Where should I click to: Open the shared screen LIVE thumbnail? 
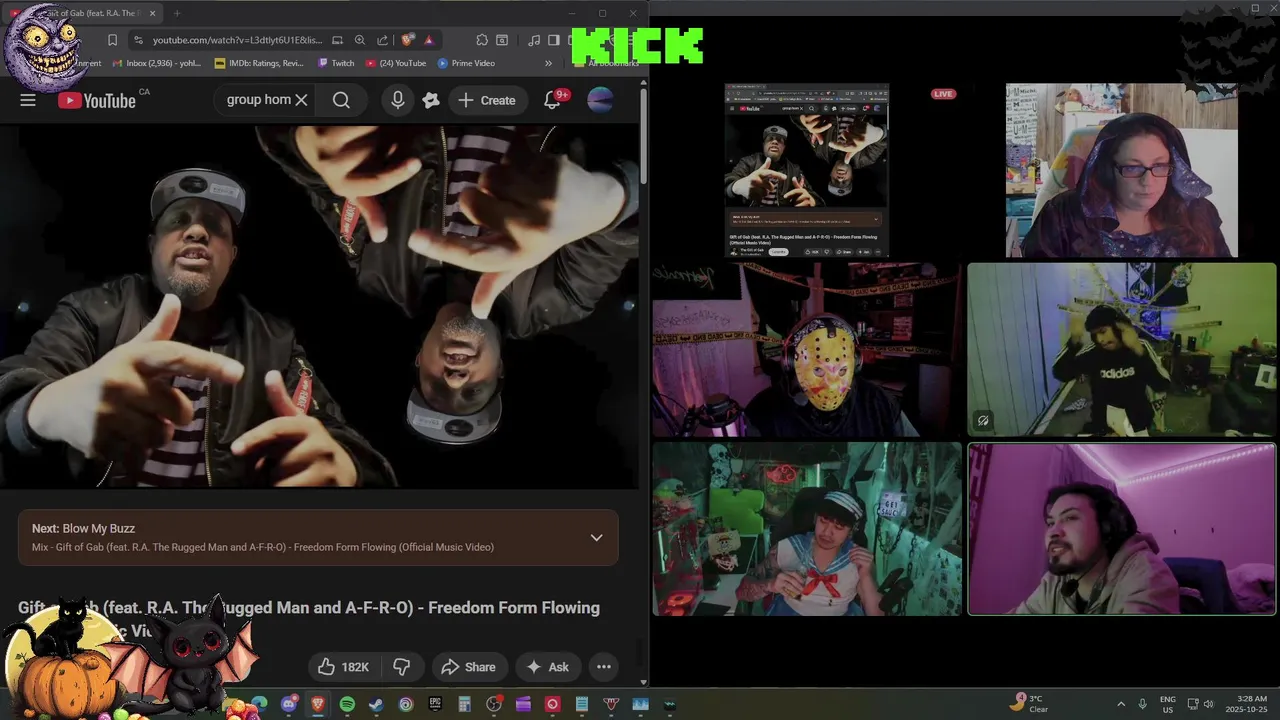806,171
